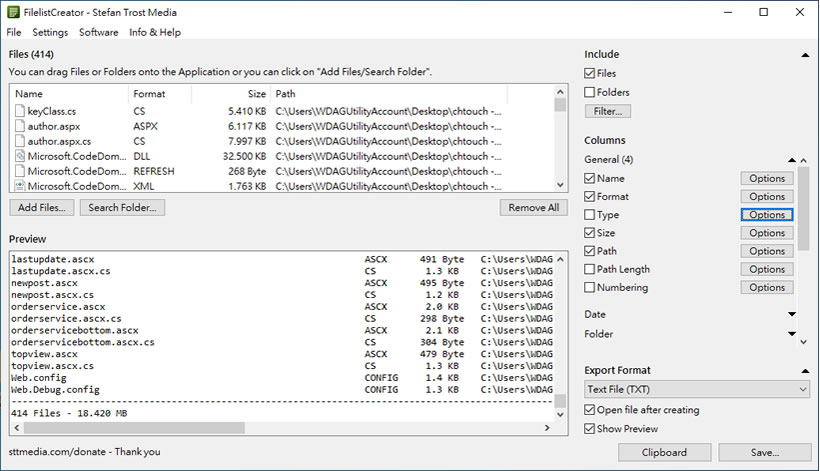The width and height of the screenshot is (820, 471).
Task: Expand the Folder columns section
Action: [x=791, y=334]
